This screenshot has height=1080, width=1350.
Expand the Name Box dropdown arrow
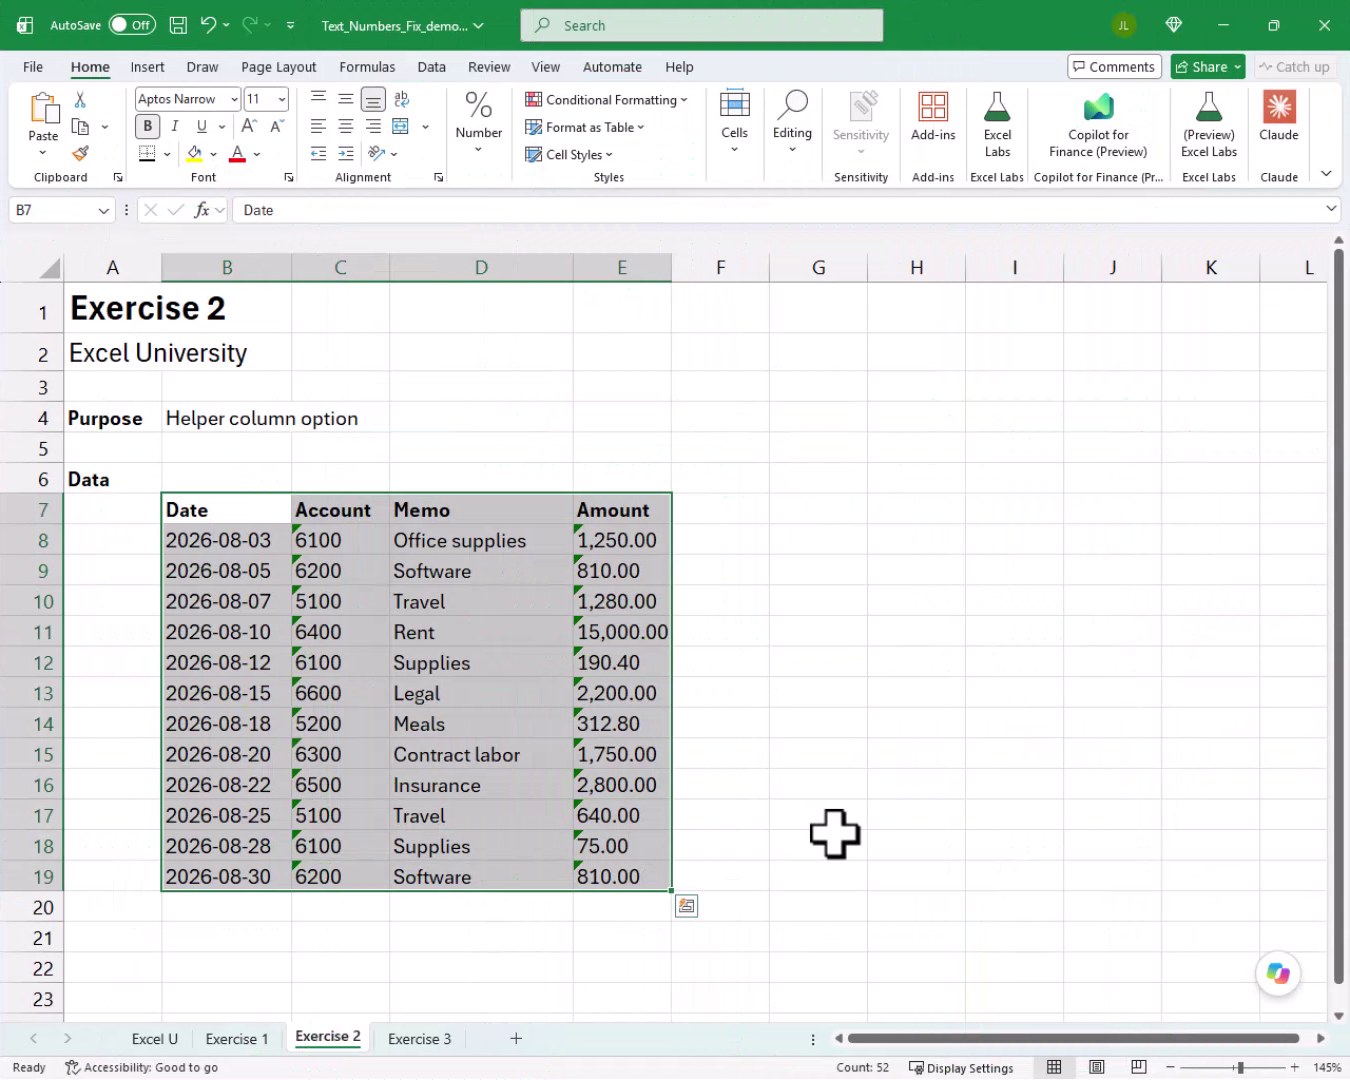point(104,210)
